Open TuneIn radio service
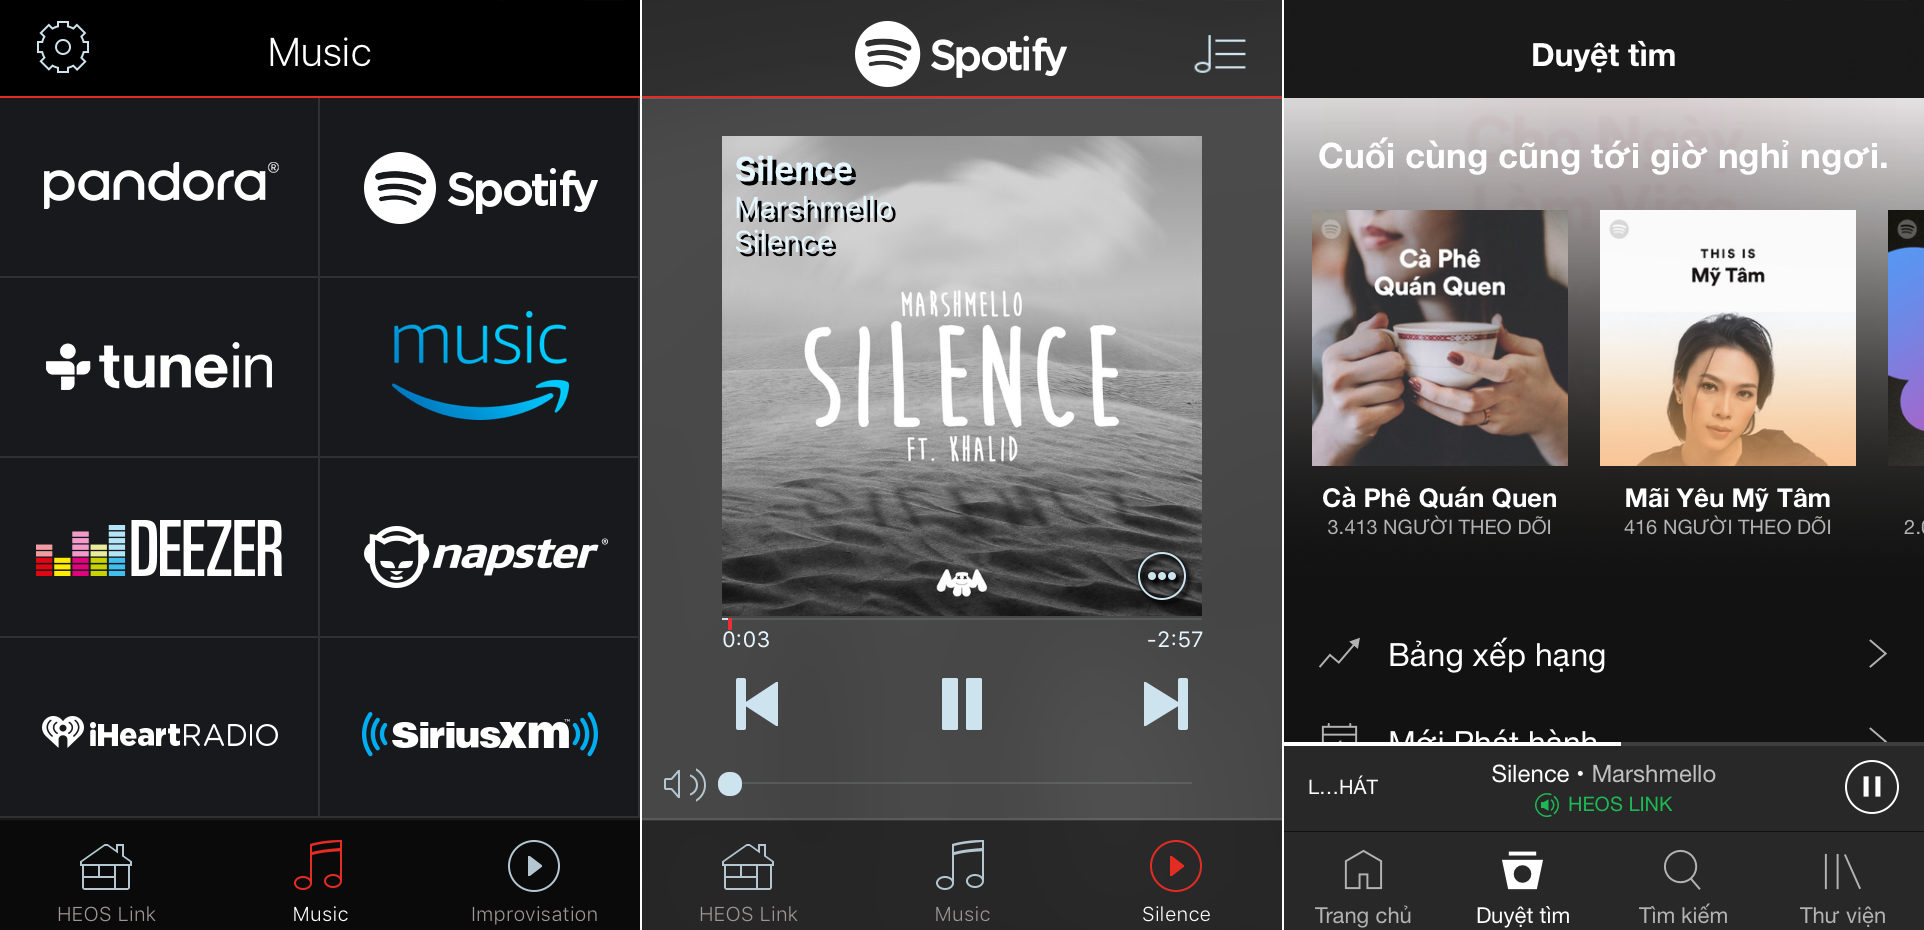This screenshot has height=930, width=1924. tap(160, 366)
